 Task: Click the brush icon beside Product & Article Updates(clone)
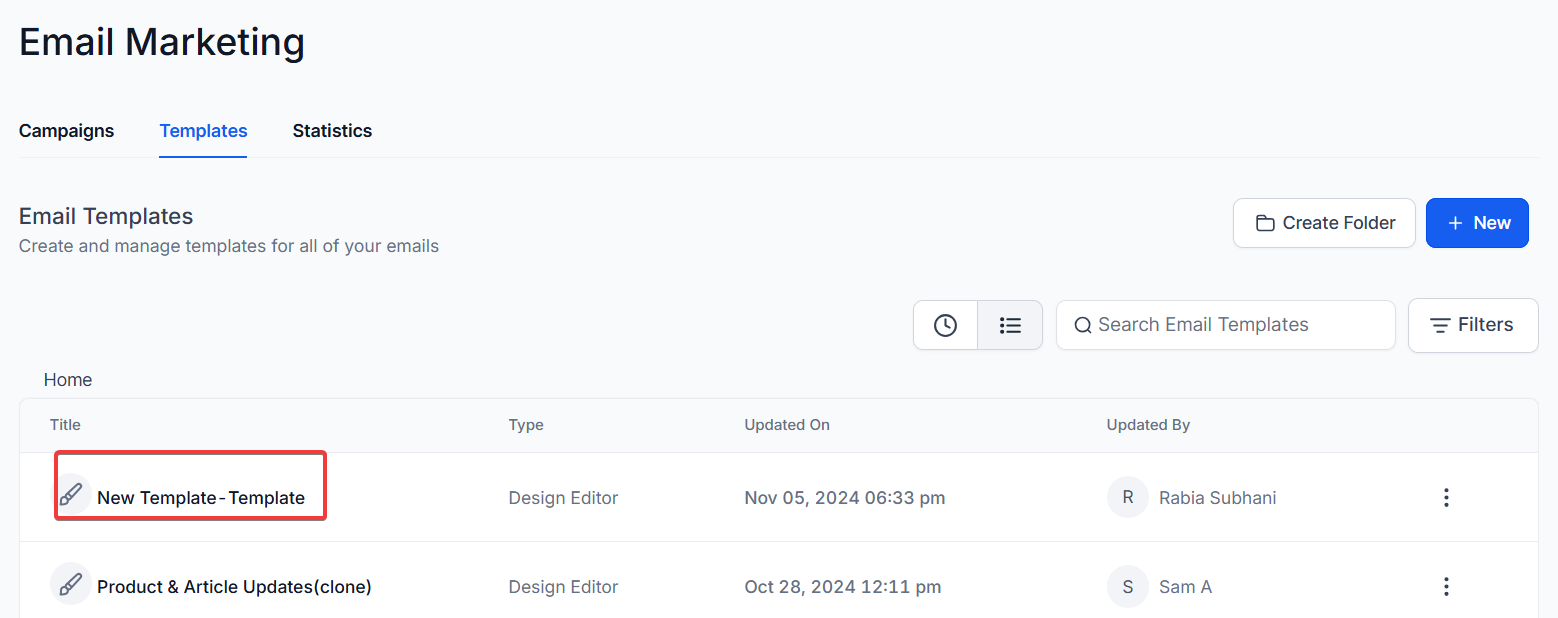coord(71,585)
